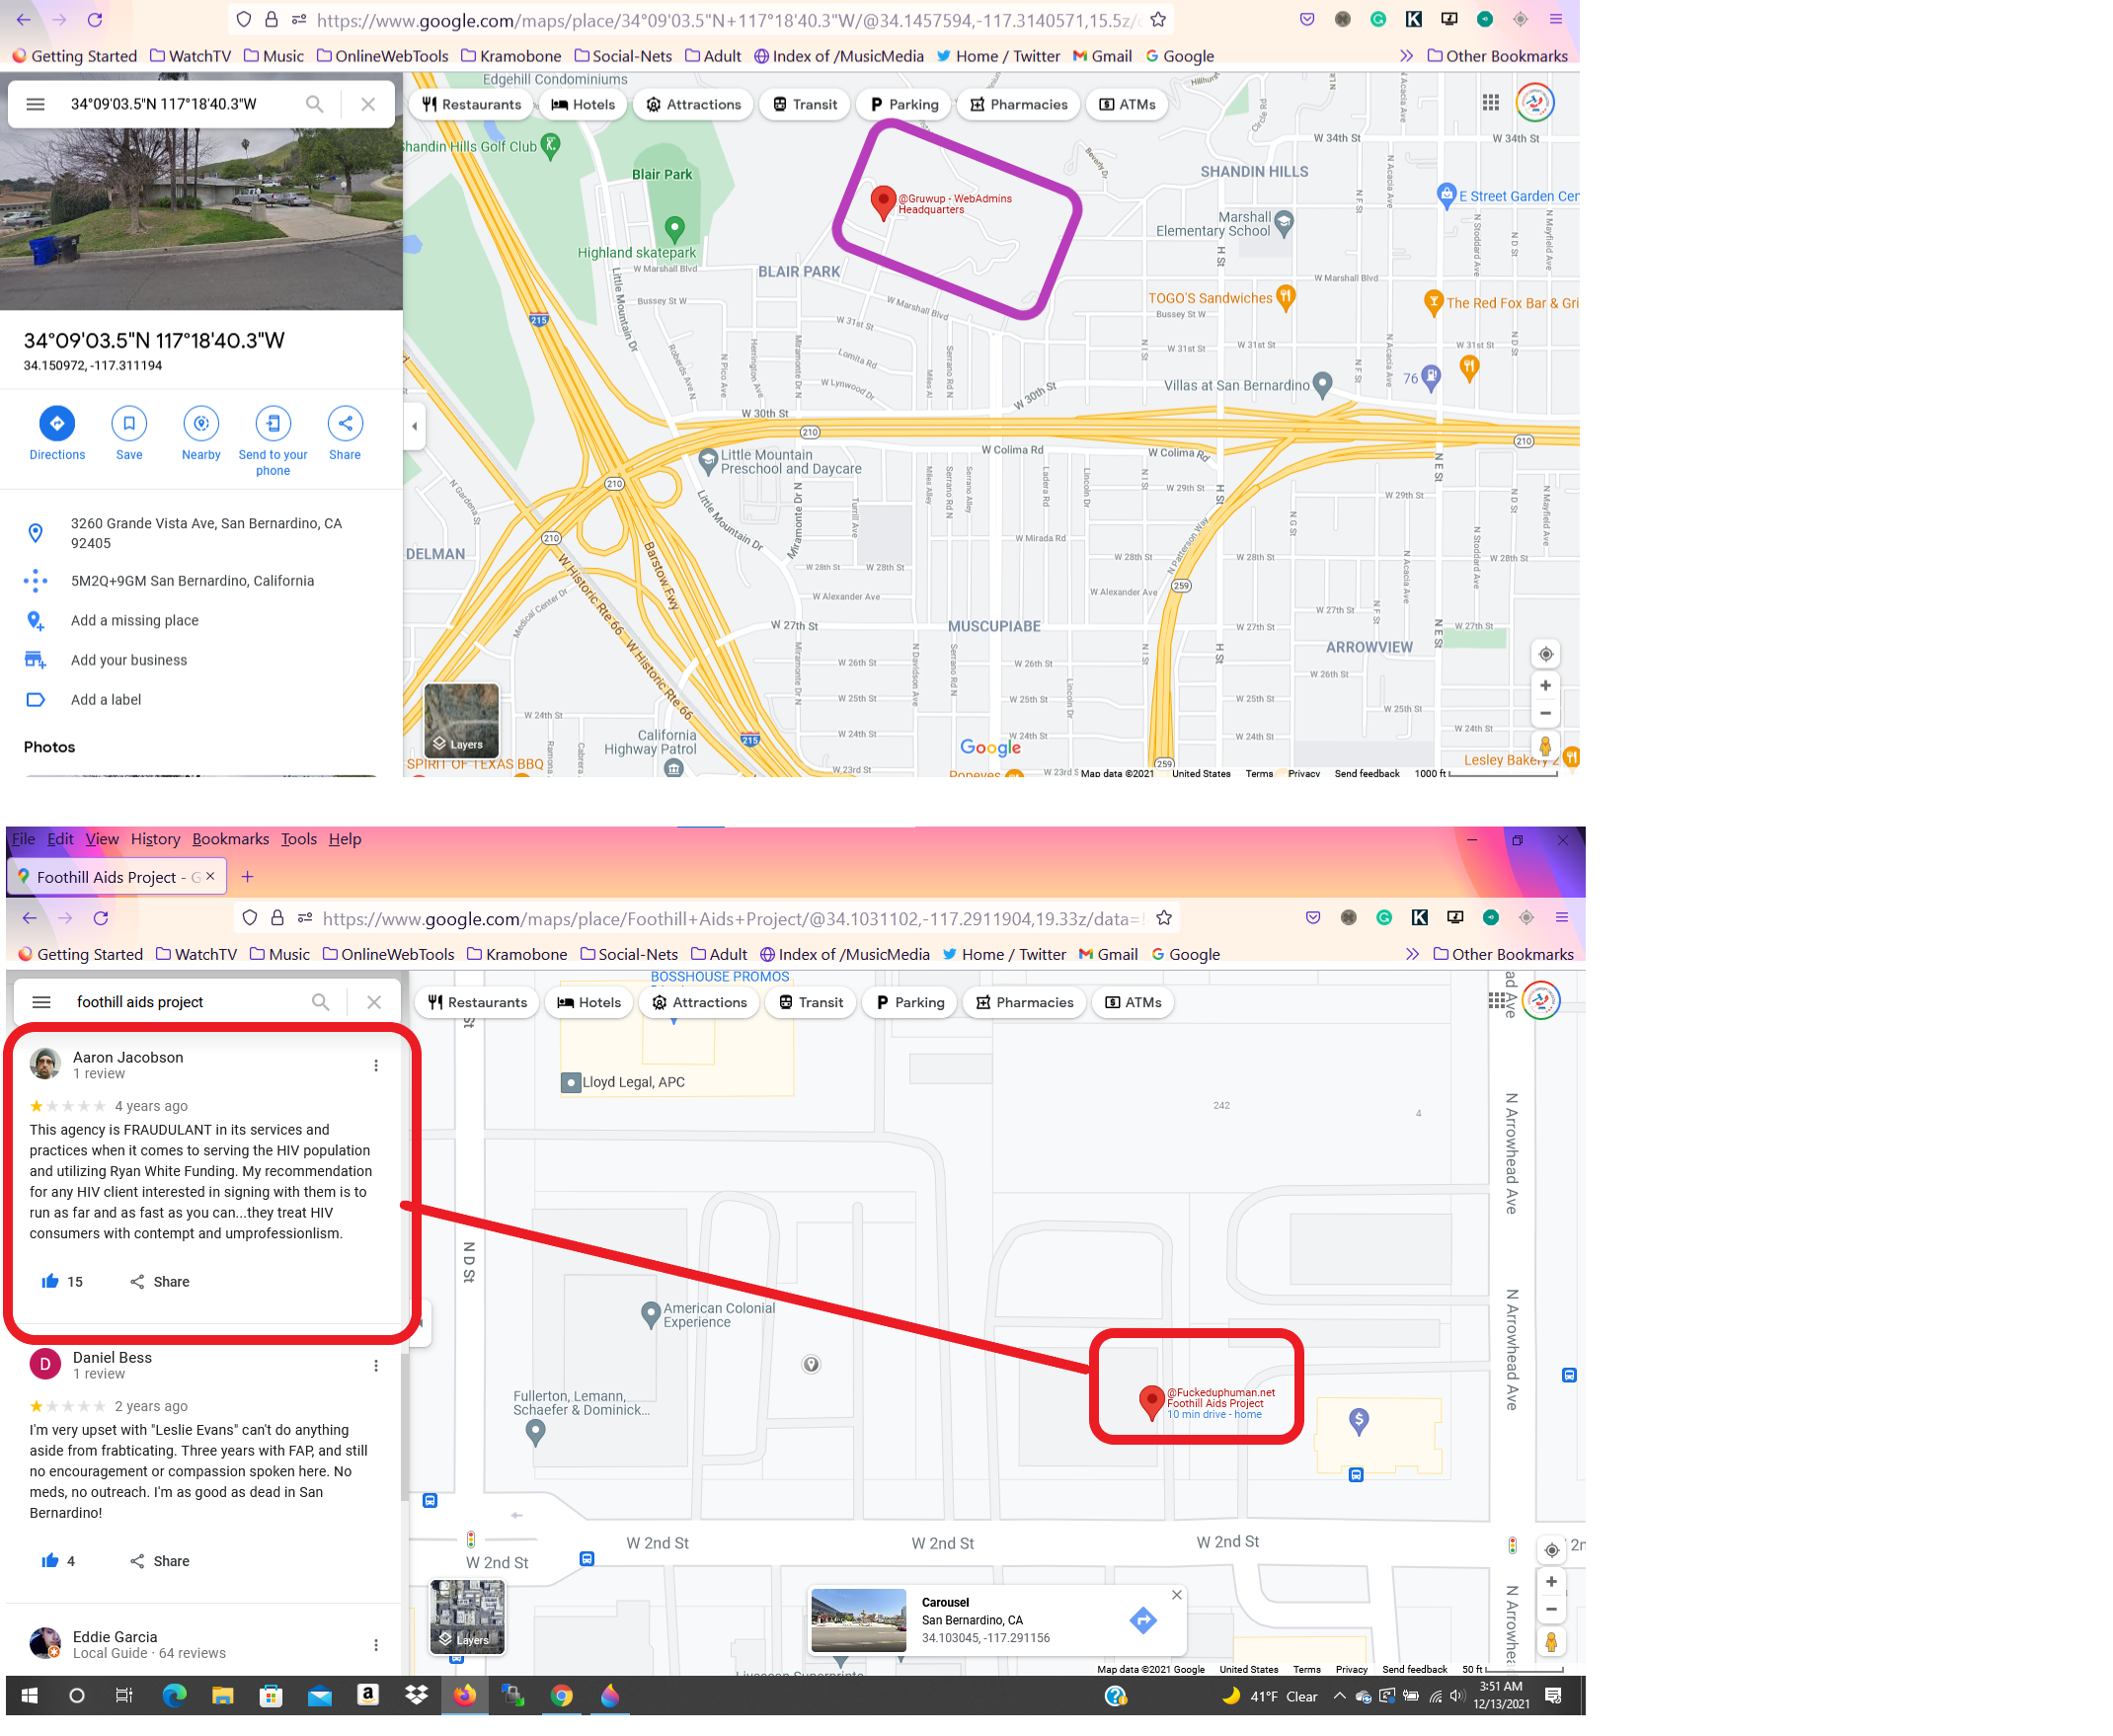Click zoom out minus on top map
Screen dimensions: 2113x1736
tap(1545, 713)
